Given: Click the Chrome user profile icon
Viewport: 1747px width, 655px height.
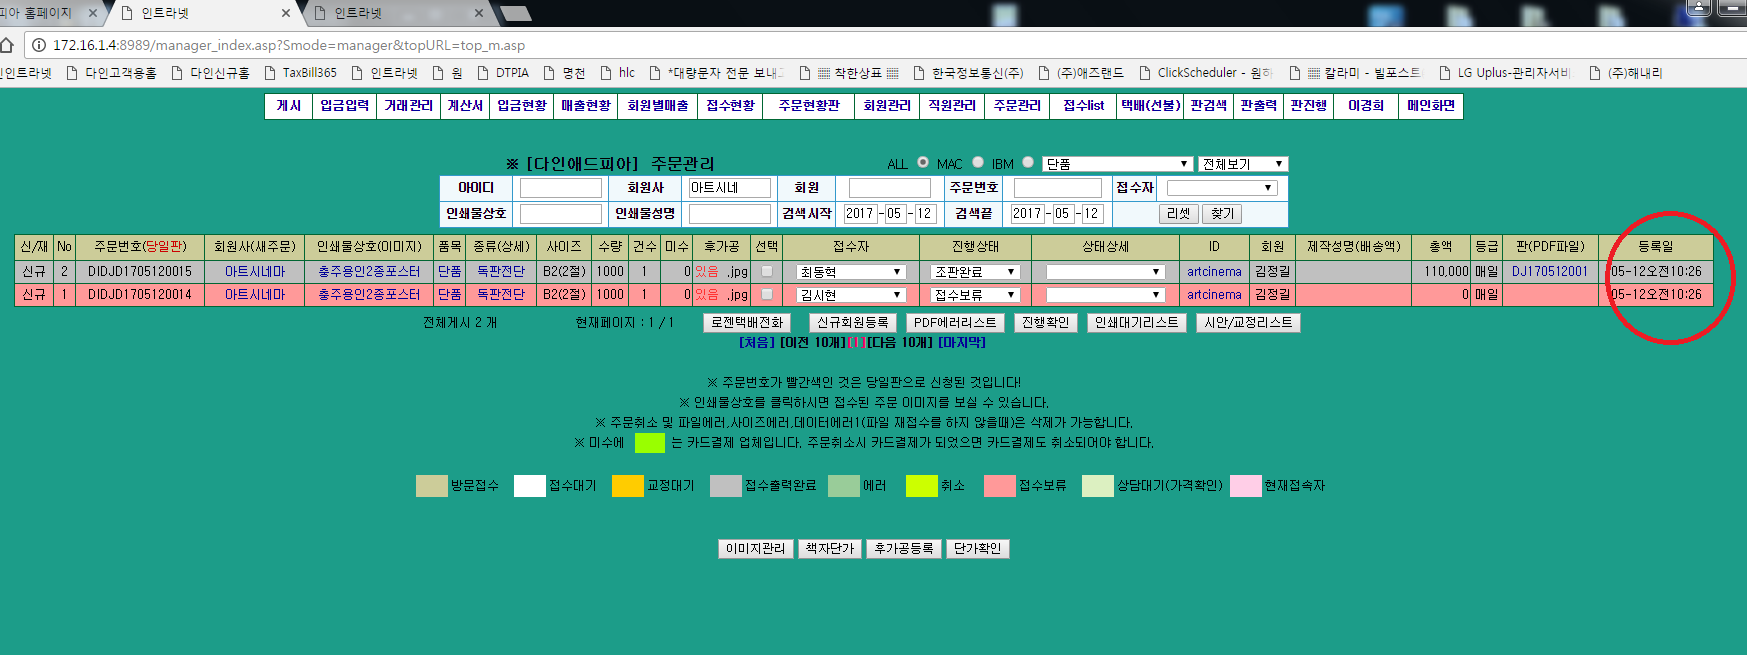Looking at the screenshot, I should pos(1698,8).
